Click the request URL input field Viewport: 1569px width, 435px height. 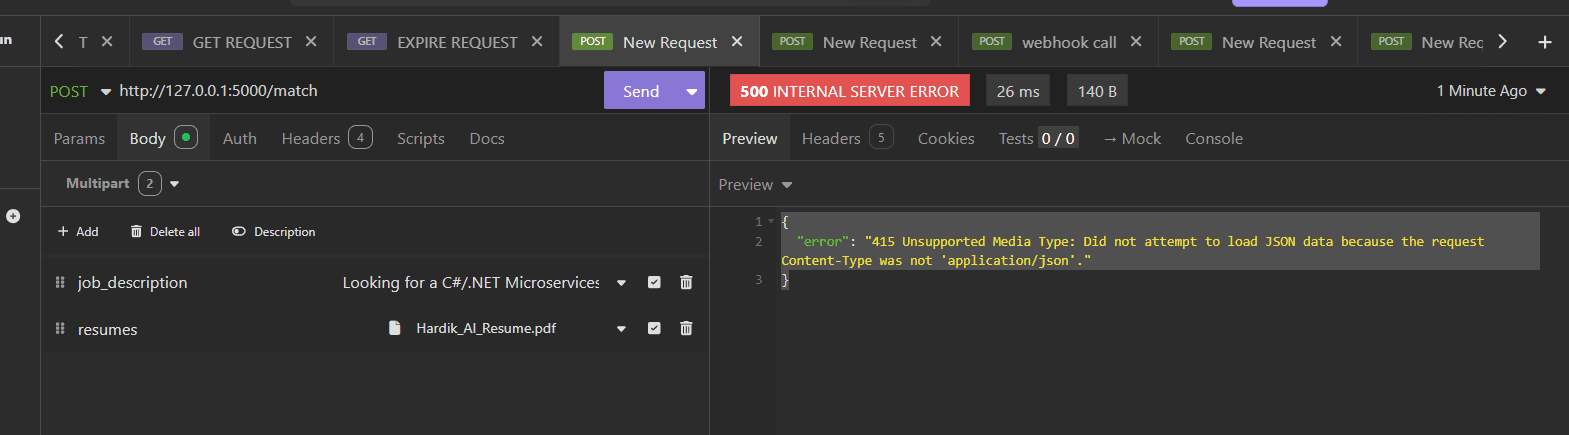tap(350, 91)
